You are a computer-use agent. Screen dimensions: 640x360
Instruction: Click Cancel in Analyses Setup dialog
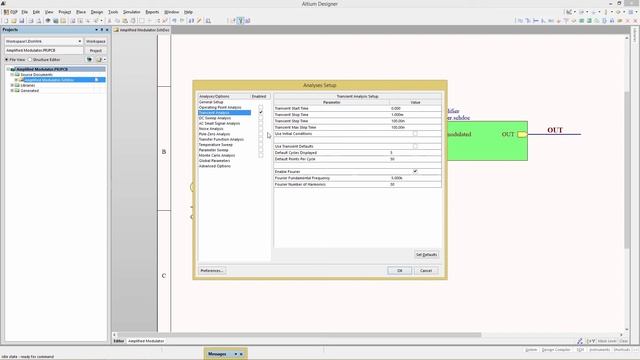426,271
